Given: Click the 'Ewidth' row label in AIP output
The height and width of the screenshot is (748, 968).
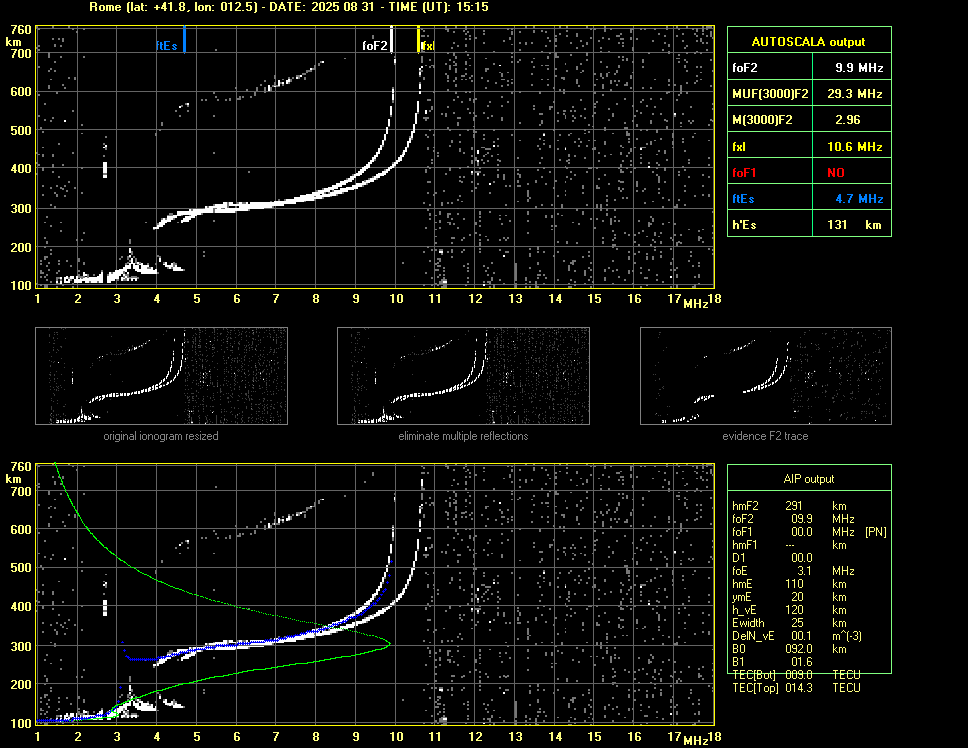Looking at the screenshot, I should [x=748, y=623].
